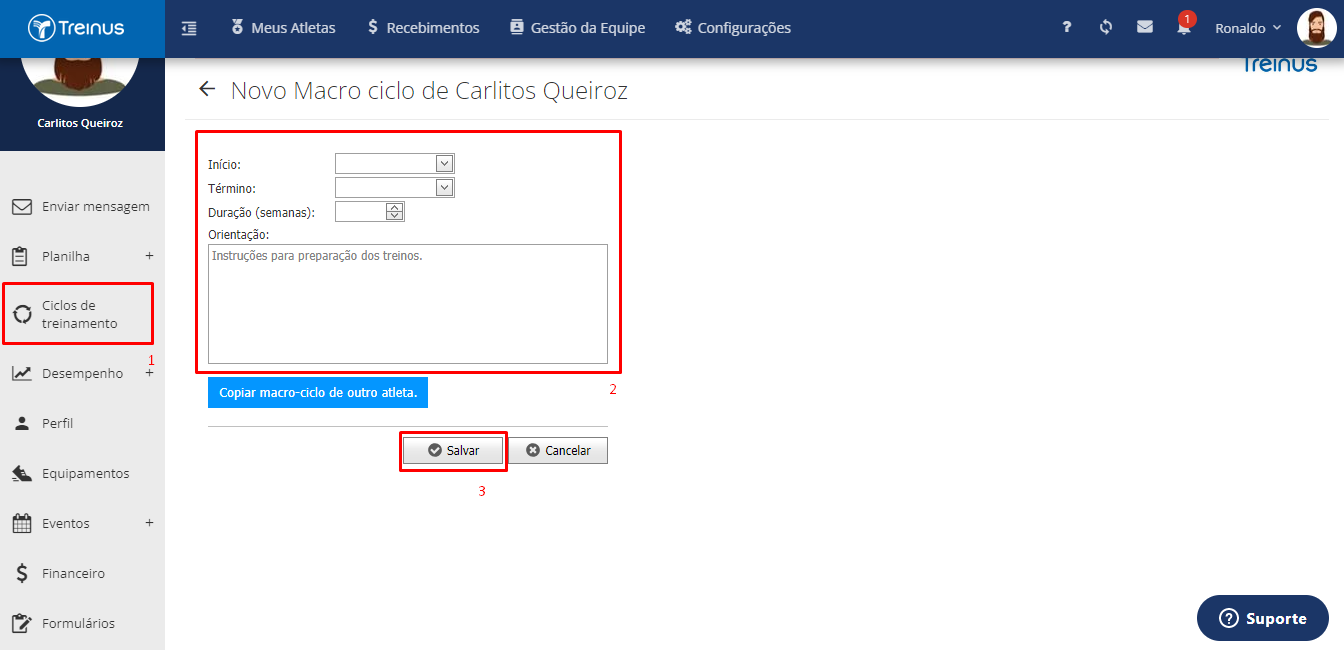Screen dimensions: 1344x650
Task: Go back using the arrow icon
Action: 207,89
